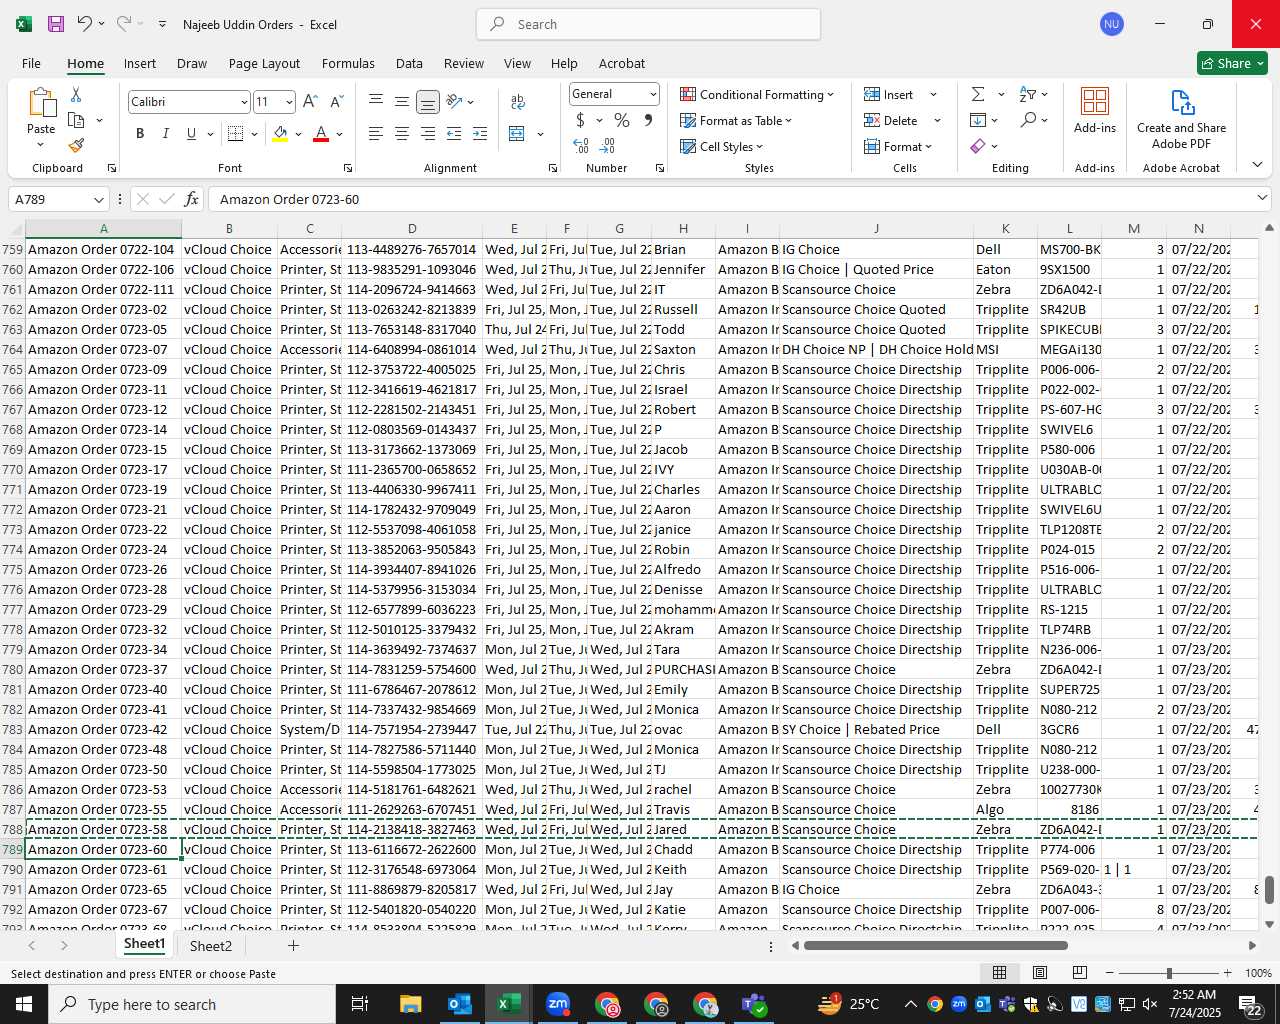Toggle Italic formatting
Image resolution: width=1280 pixels, height=1024 pixels.
pos(166,134)
